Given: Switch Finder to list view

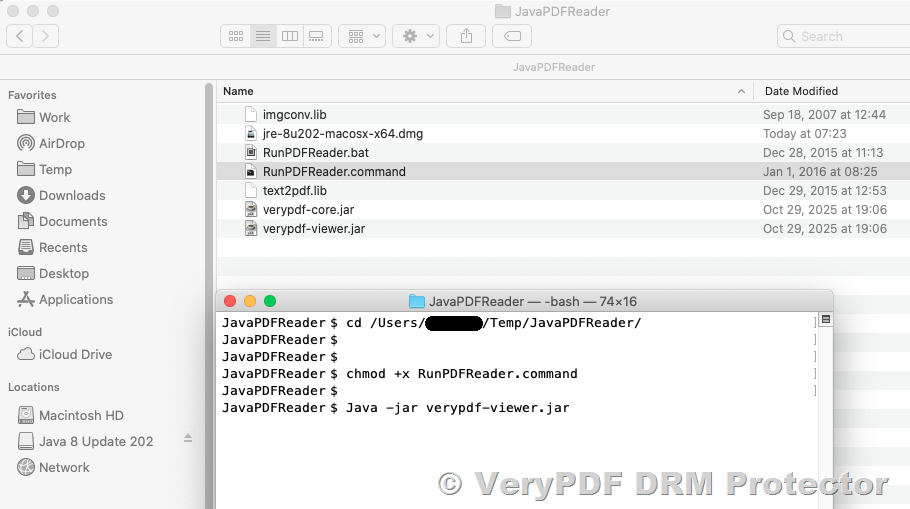Looking at the screenshot, I should [263, 36].
